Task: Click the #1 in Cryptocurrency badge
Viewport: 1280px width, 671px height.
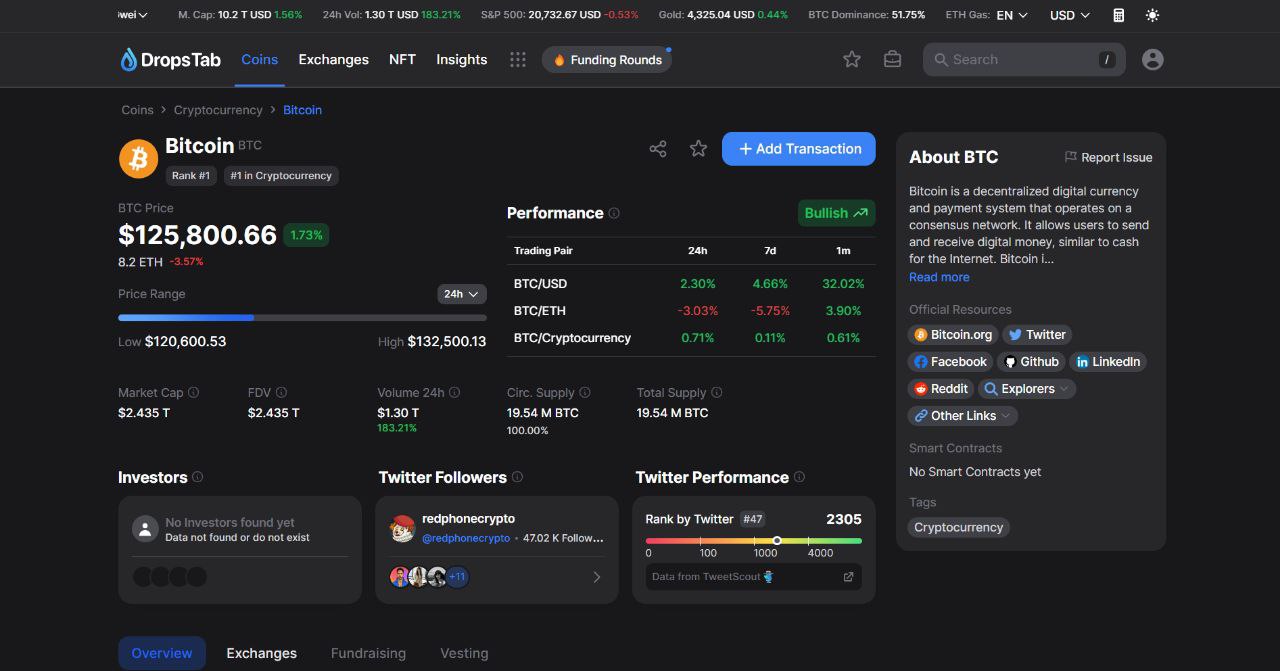Action: point(281,175)
